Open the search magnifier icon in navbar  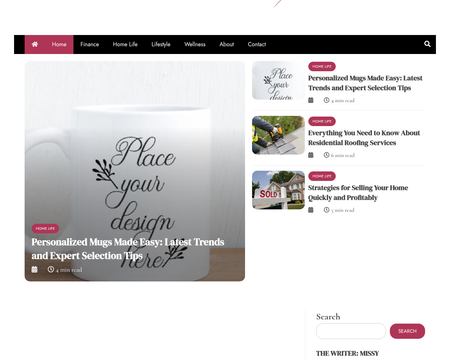click(427, 44)
